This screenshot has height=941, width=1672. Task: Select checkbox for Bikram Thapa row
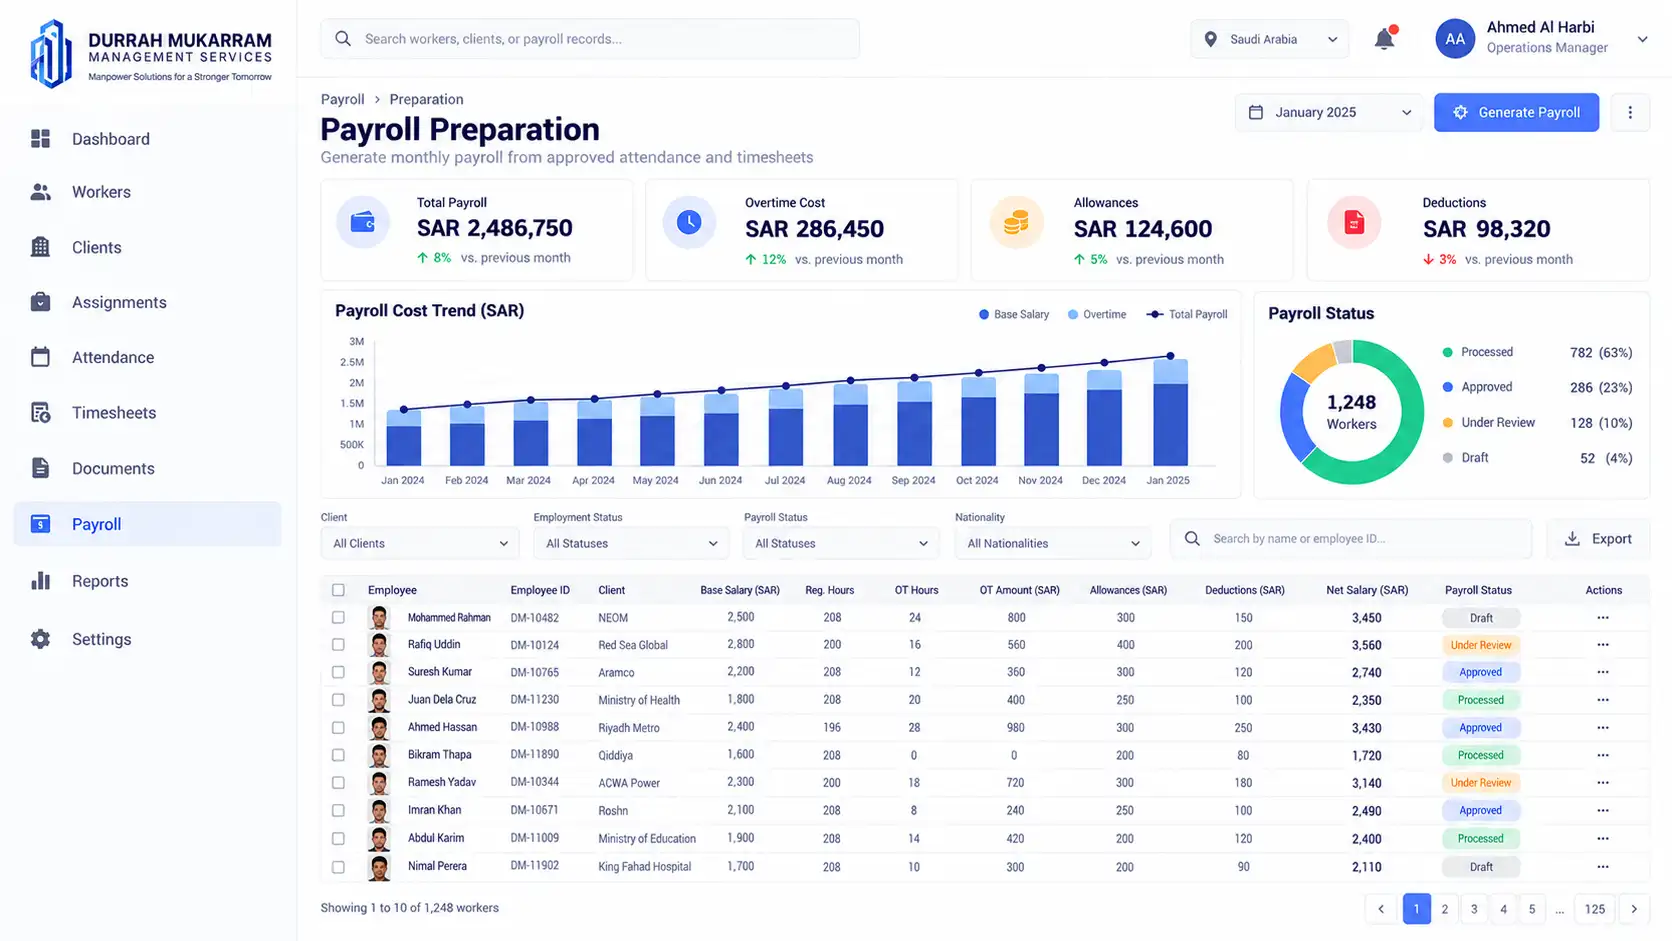click(x=338, y=755)
